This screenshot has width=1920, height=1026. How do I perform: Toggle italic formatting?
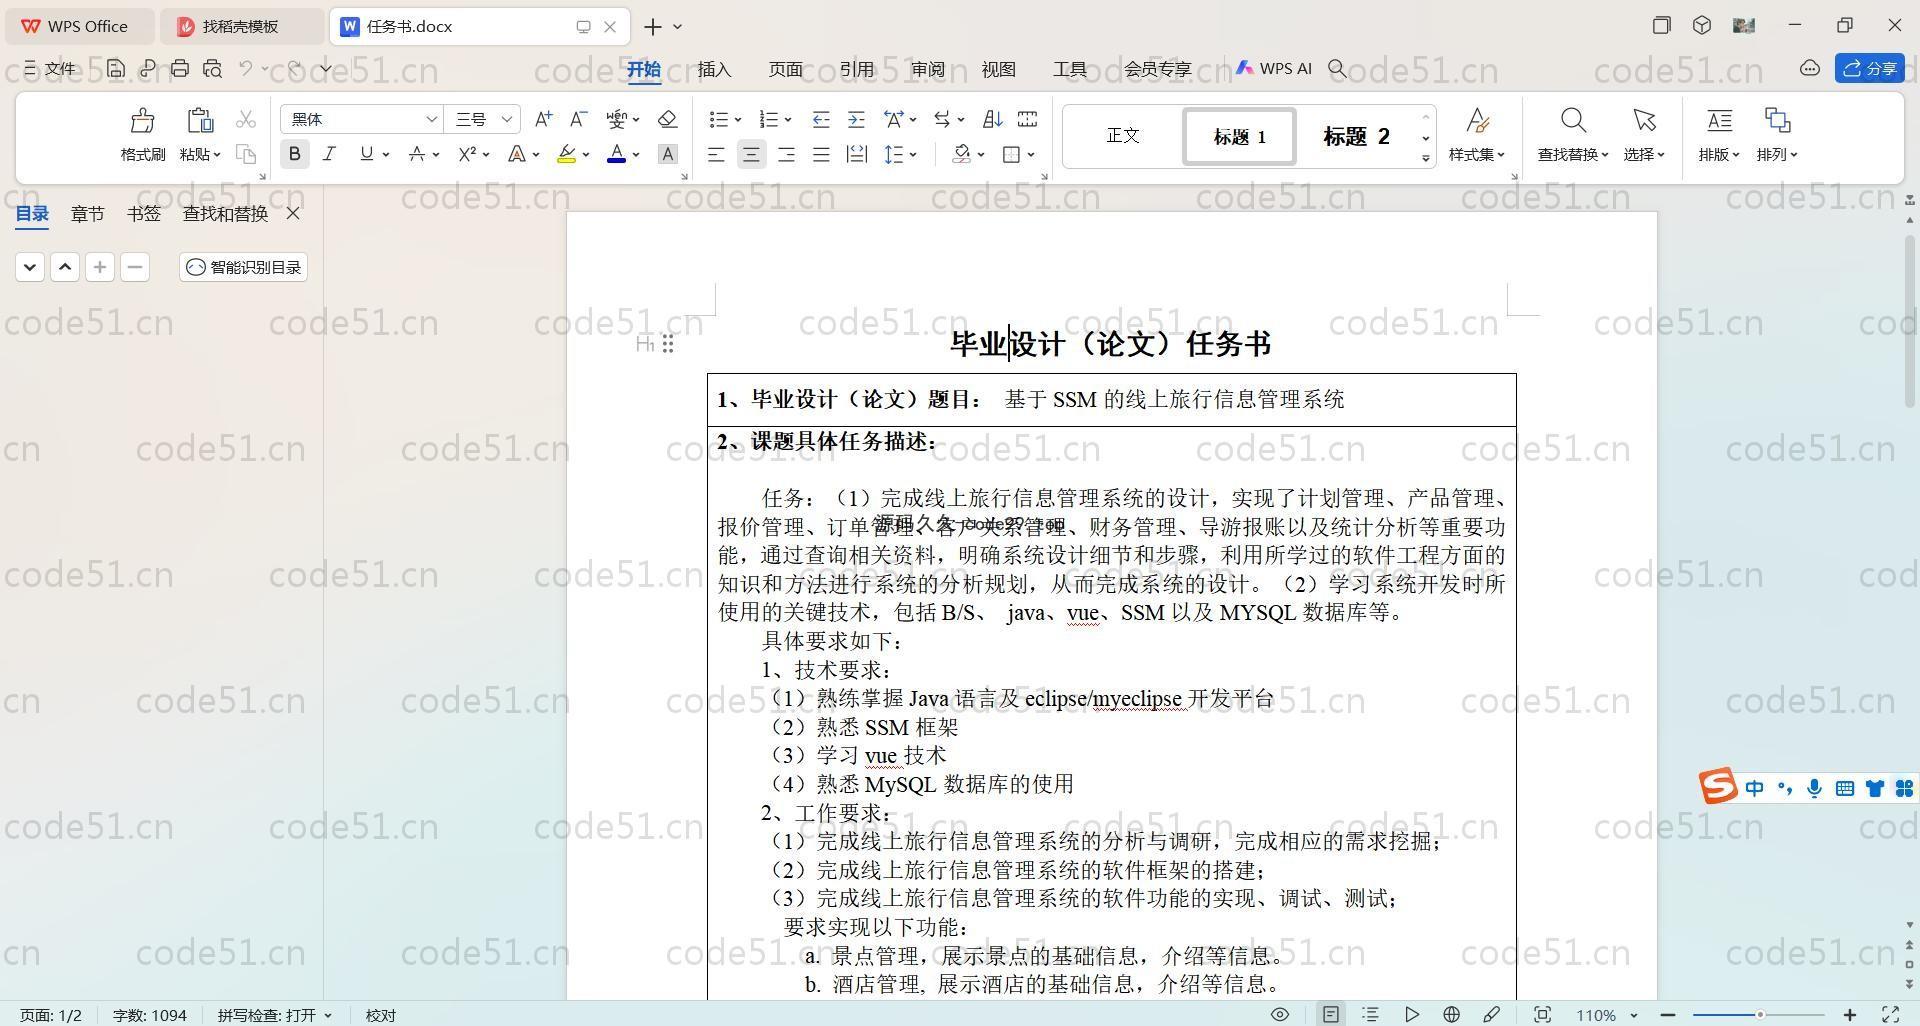[329, 154]
